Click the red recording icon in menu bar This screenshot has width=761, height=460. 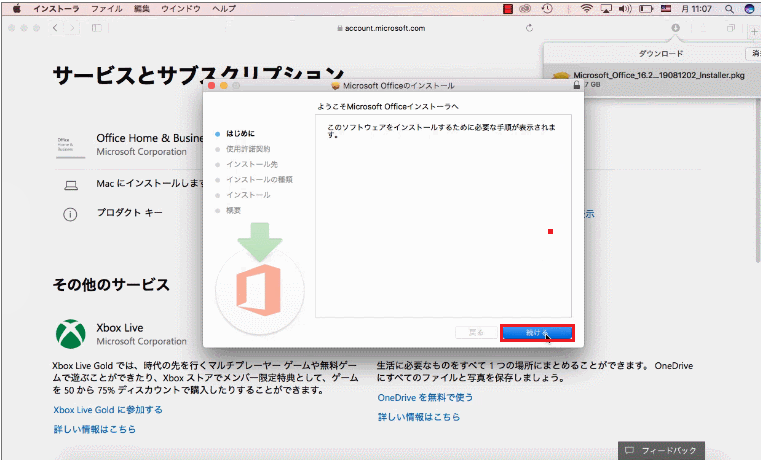(x=508, y=9)
